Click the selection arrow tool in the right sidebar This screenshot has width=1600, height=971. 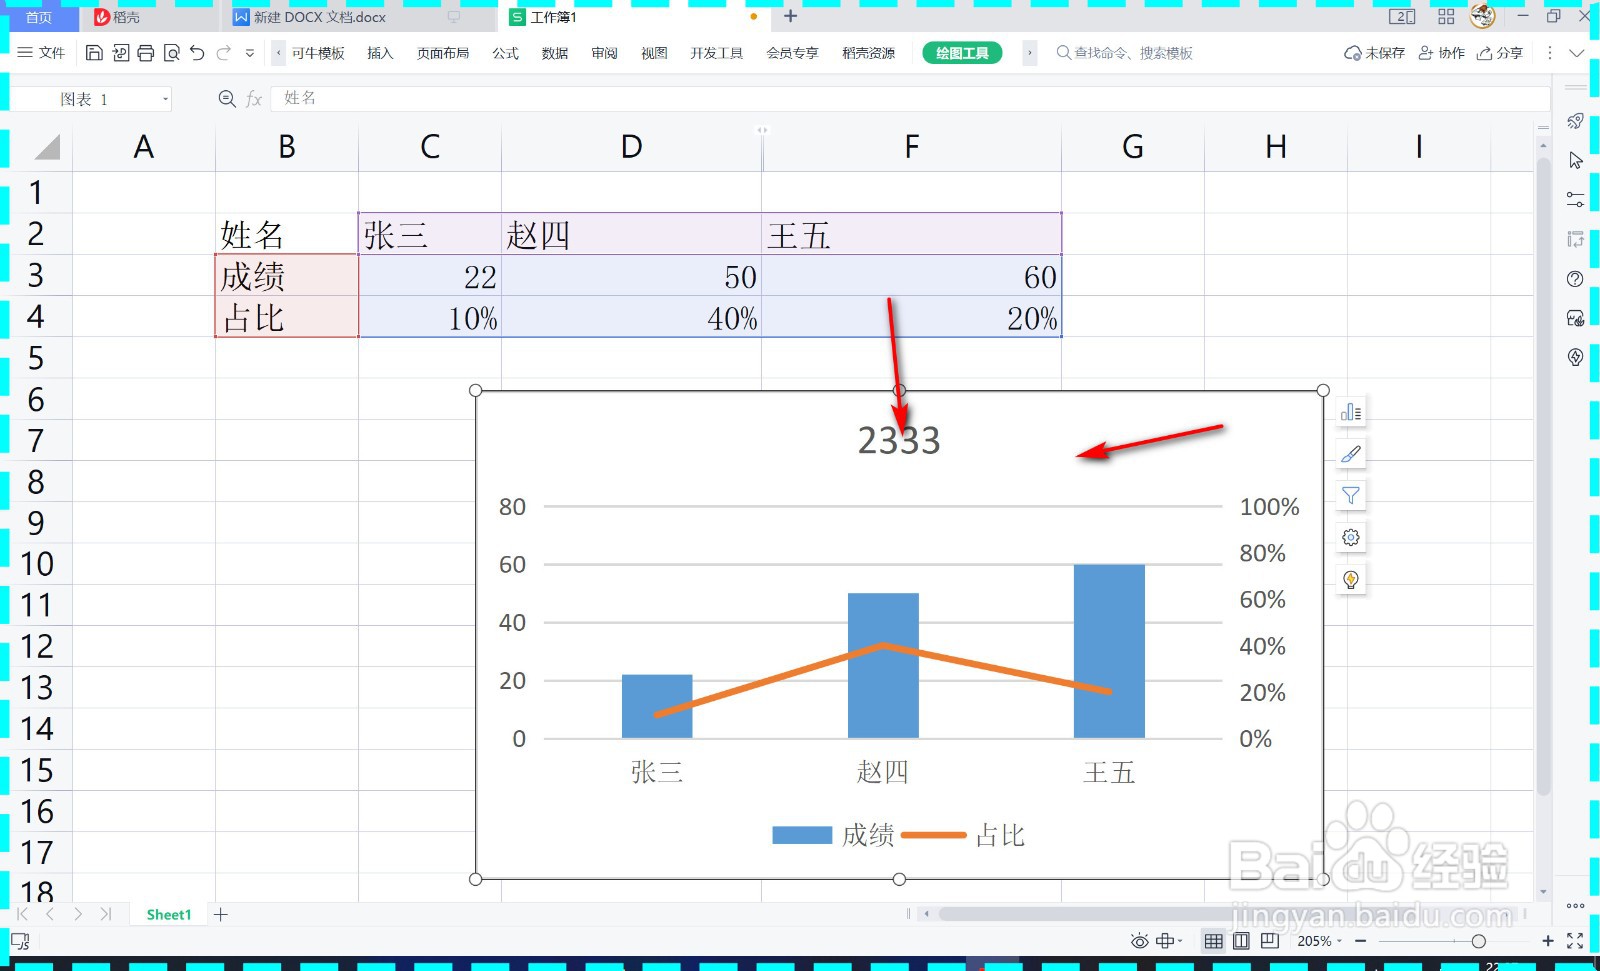click(x=1575, y=161)
